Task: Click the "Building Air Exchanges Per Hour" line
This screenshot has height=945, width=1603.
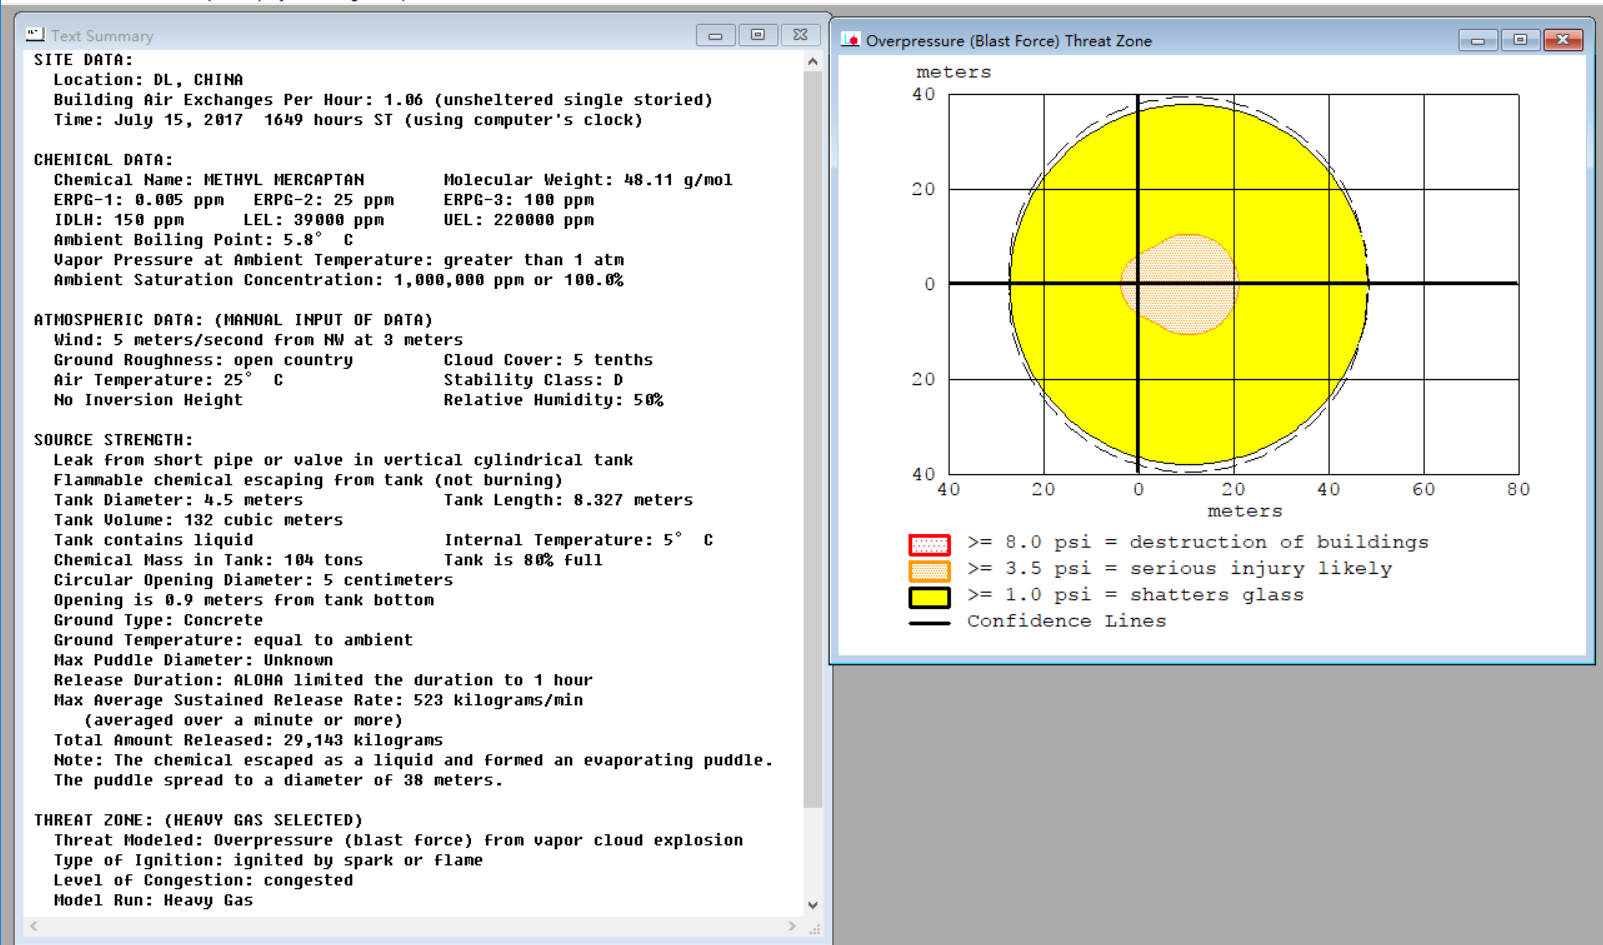Action: [383, 100]
